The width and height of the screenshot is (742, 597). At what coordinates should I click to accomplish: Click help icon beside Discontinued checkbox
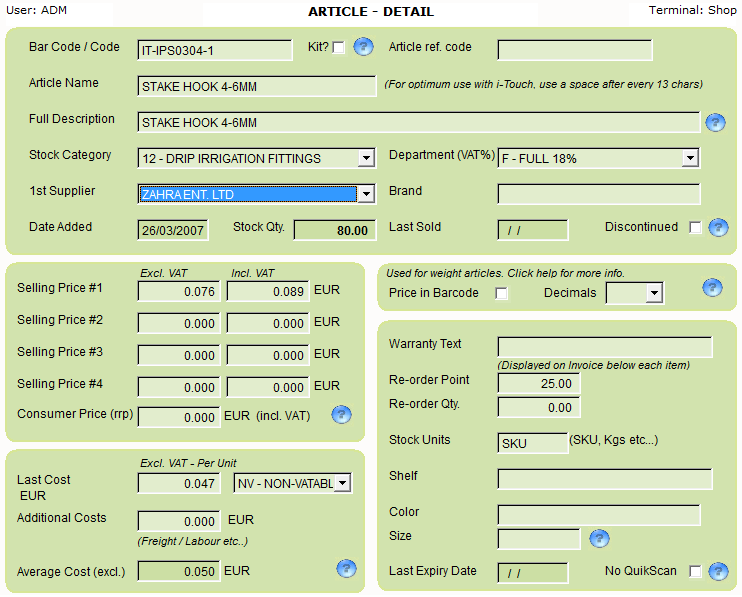[718, 227]
